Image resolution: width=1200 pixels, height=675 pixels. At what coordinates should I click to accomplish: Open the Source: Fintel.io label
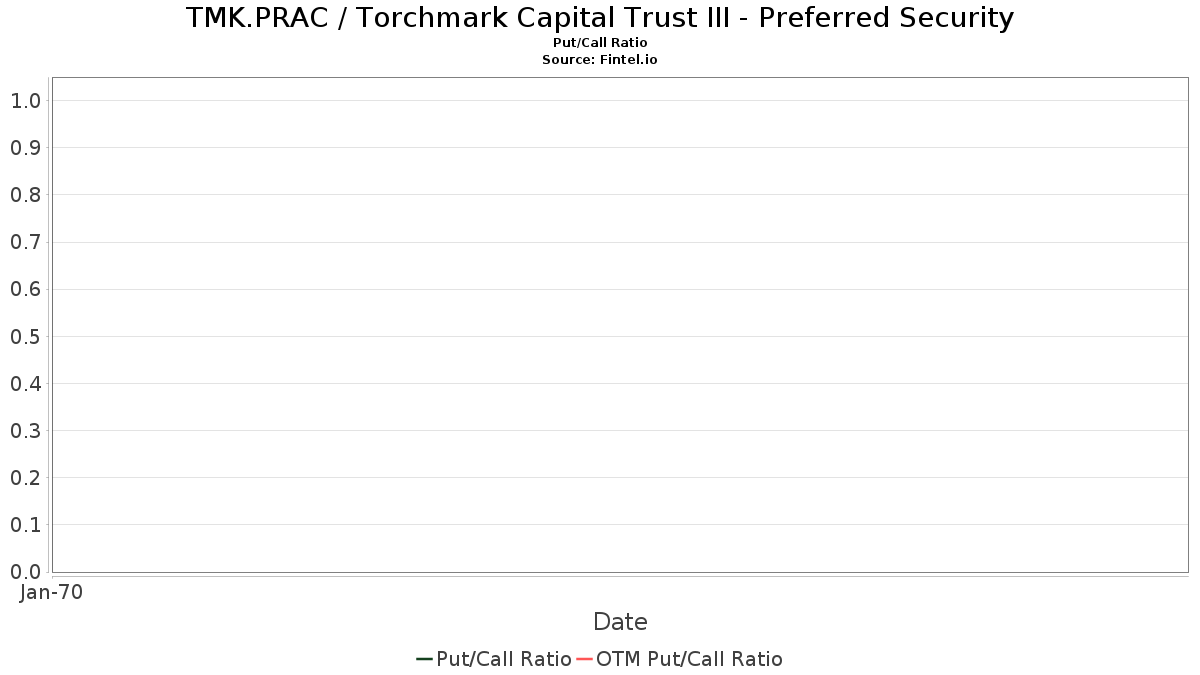600,59
